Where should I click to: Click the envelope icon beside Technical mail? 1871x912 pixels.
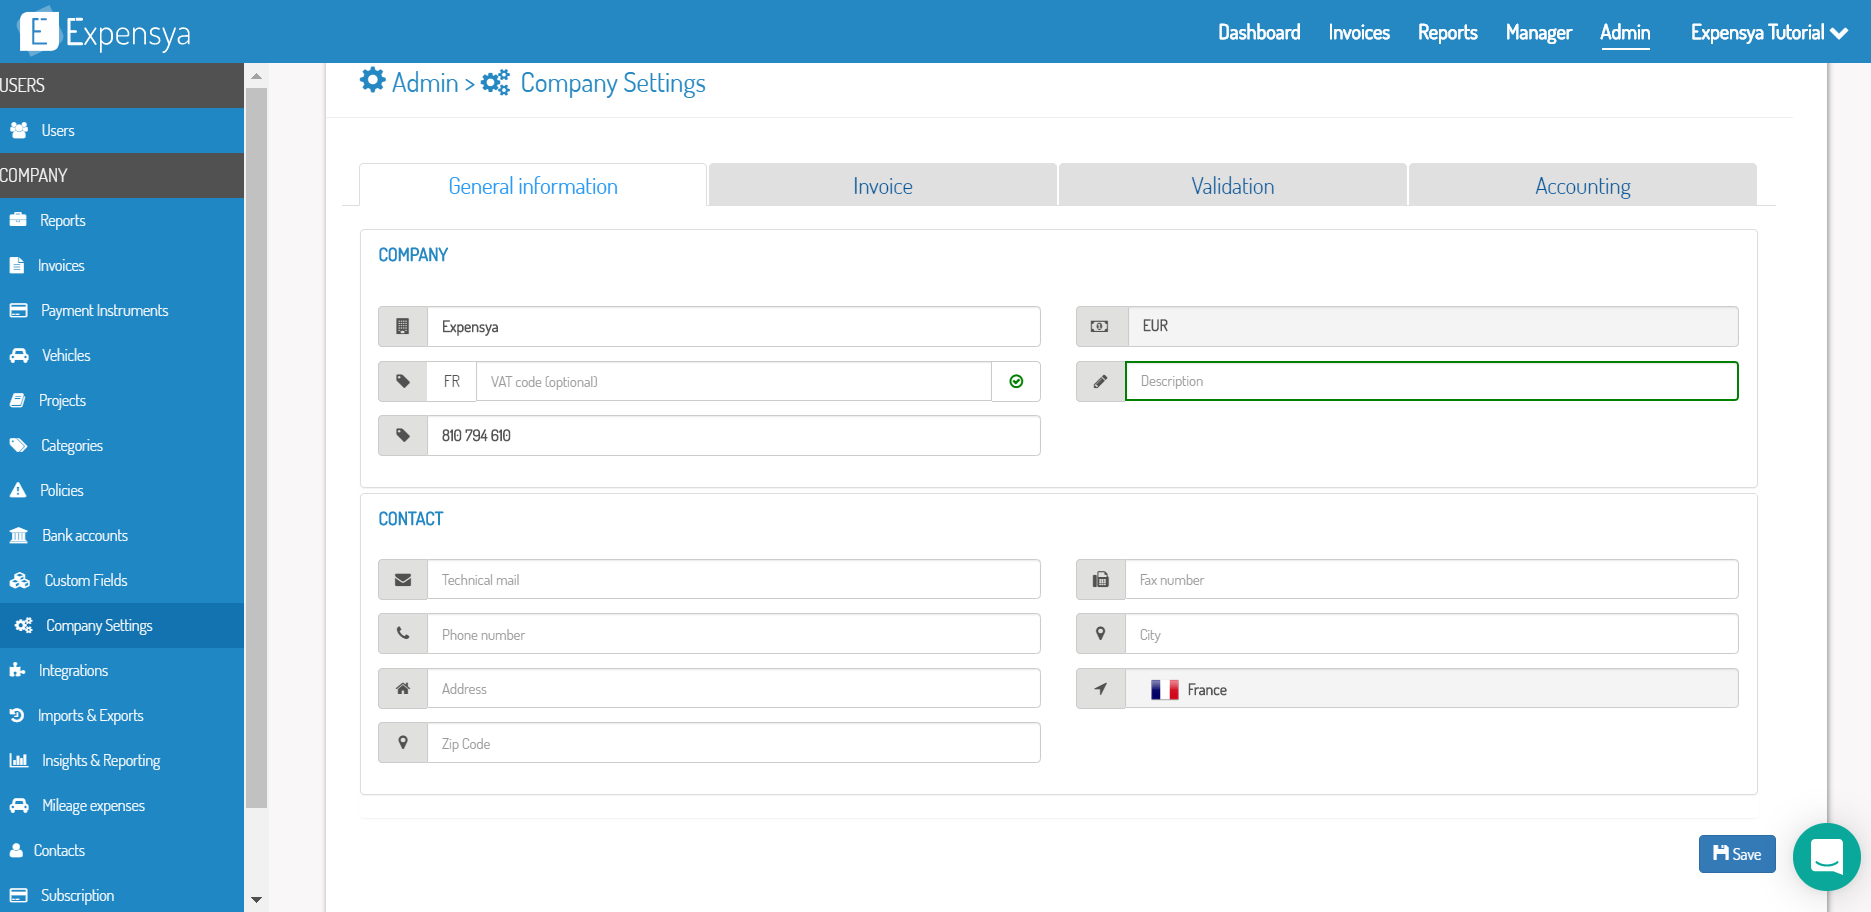[403, 580]
